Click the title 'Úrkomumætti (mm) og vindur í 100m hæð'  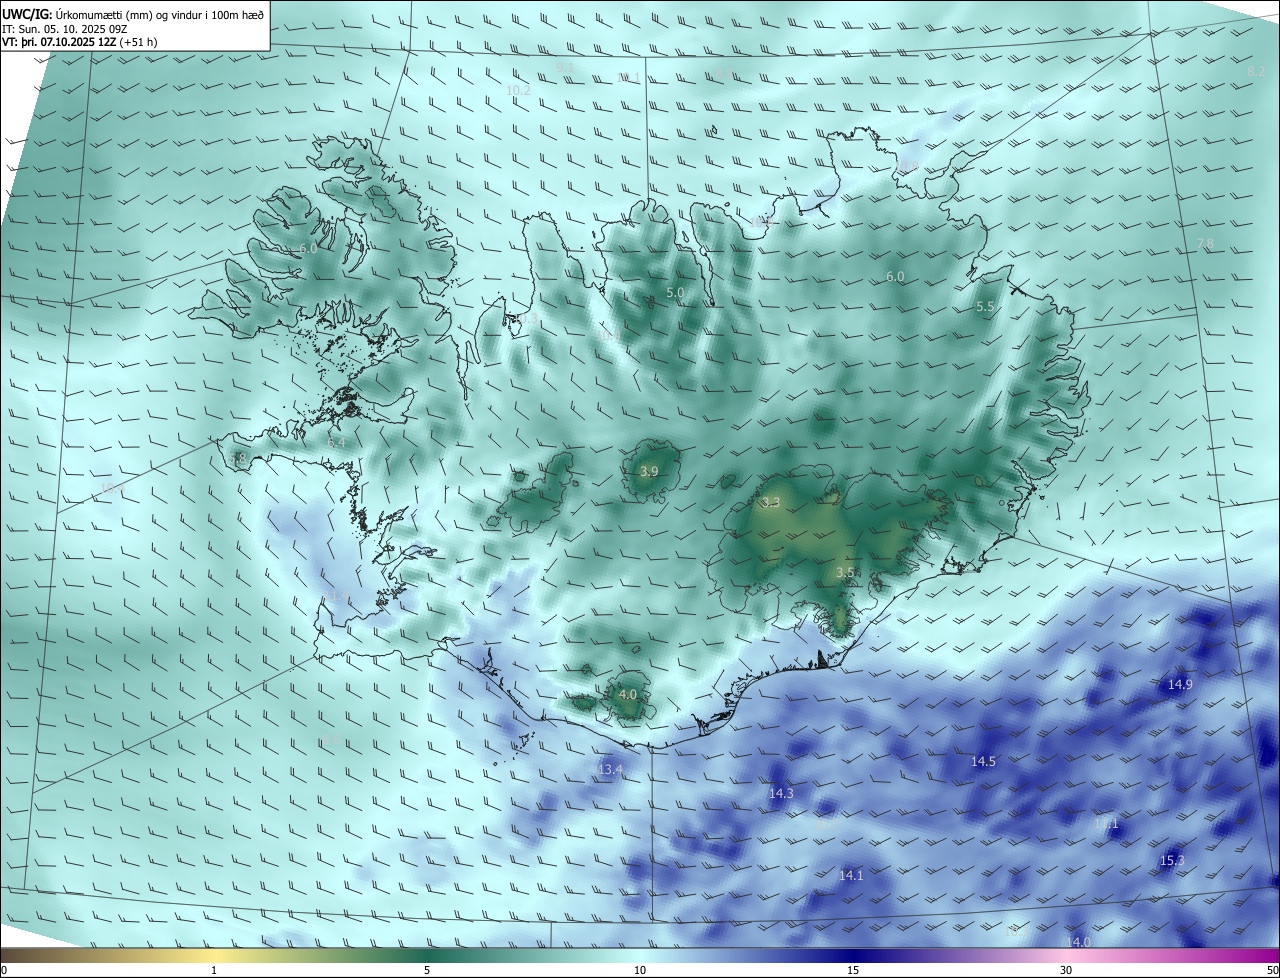pyautogui.click(x=160, y=14)
